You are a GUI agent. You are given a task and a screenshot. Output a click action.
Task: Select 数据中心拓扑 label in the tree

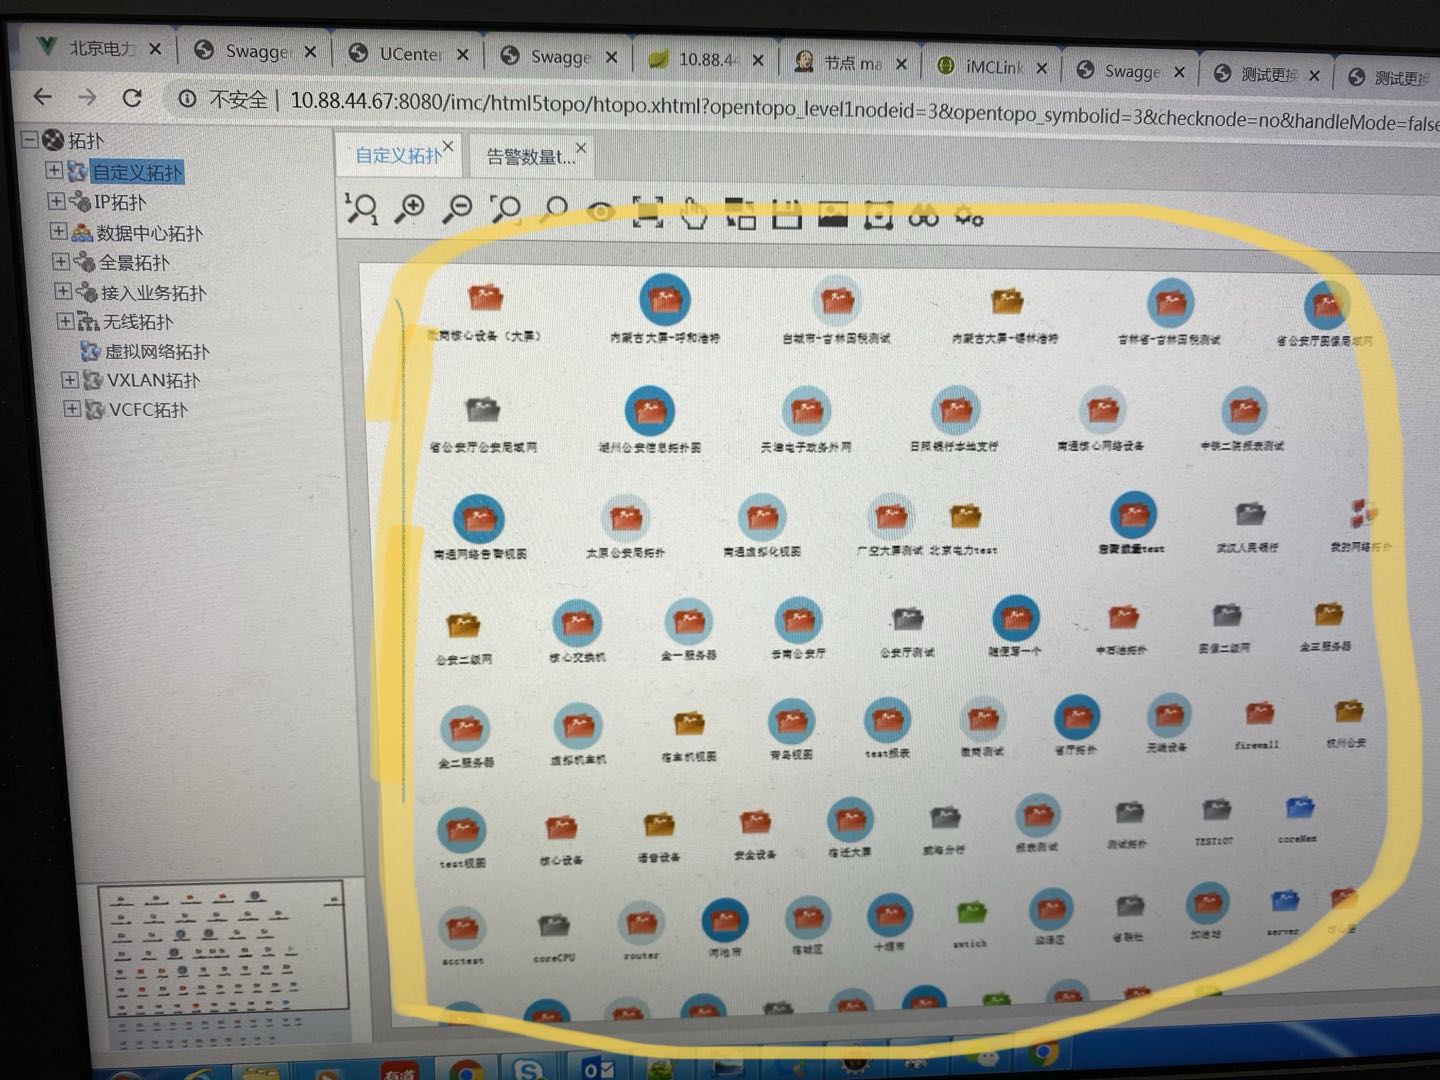tap(149, 233)
